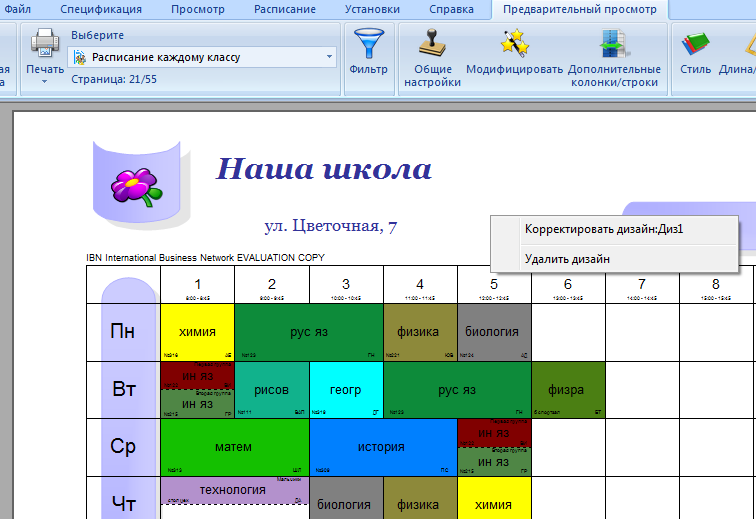
Task: Choose 'Корректировать дизайн:Диз1' from context menu
Action: tap(604, 229)
